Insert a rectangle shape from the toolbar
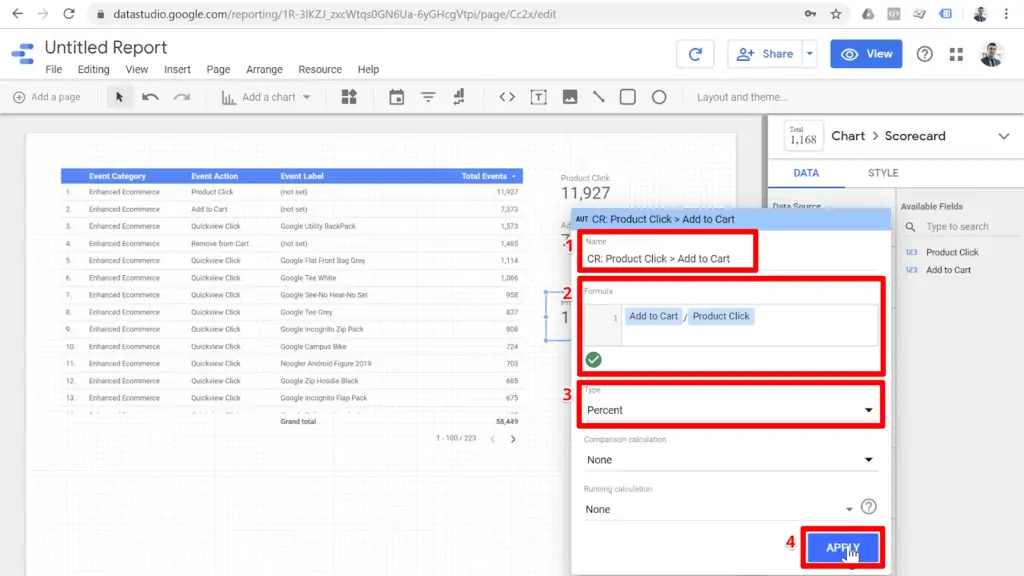Screen dimensions: 1024x576 coord(628,97)
